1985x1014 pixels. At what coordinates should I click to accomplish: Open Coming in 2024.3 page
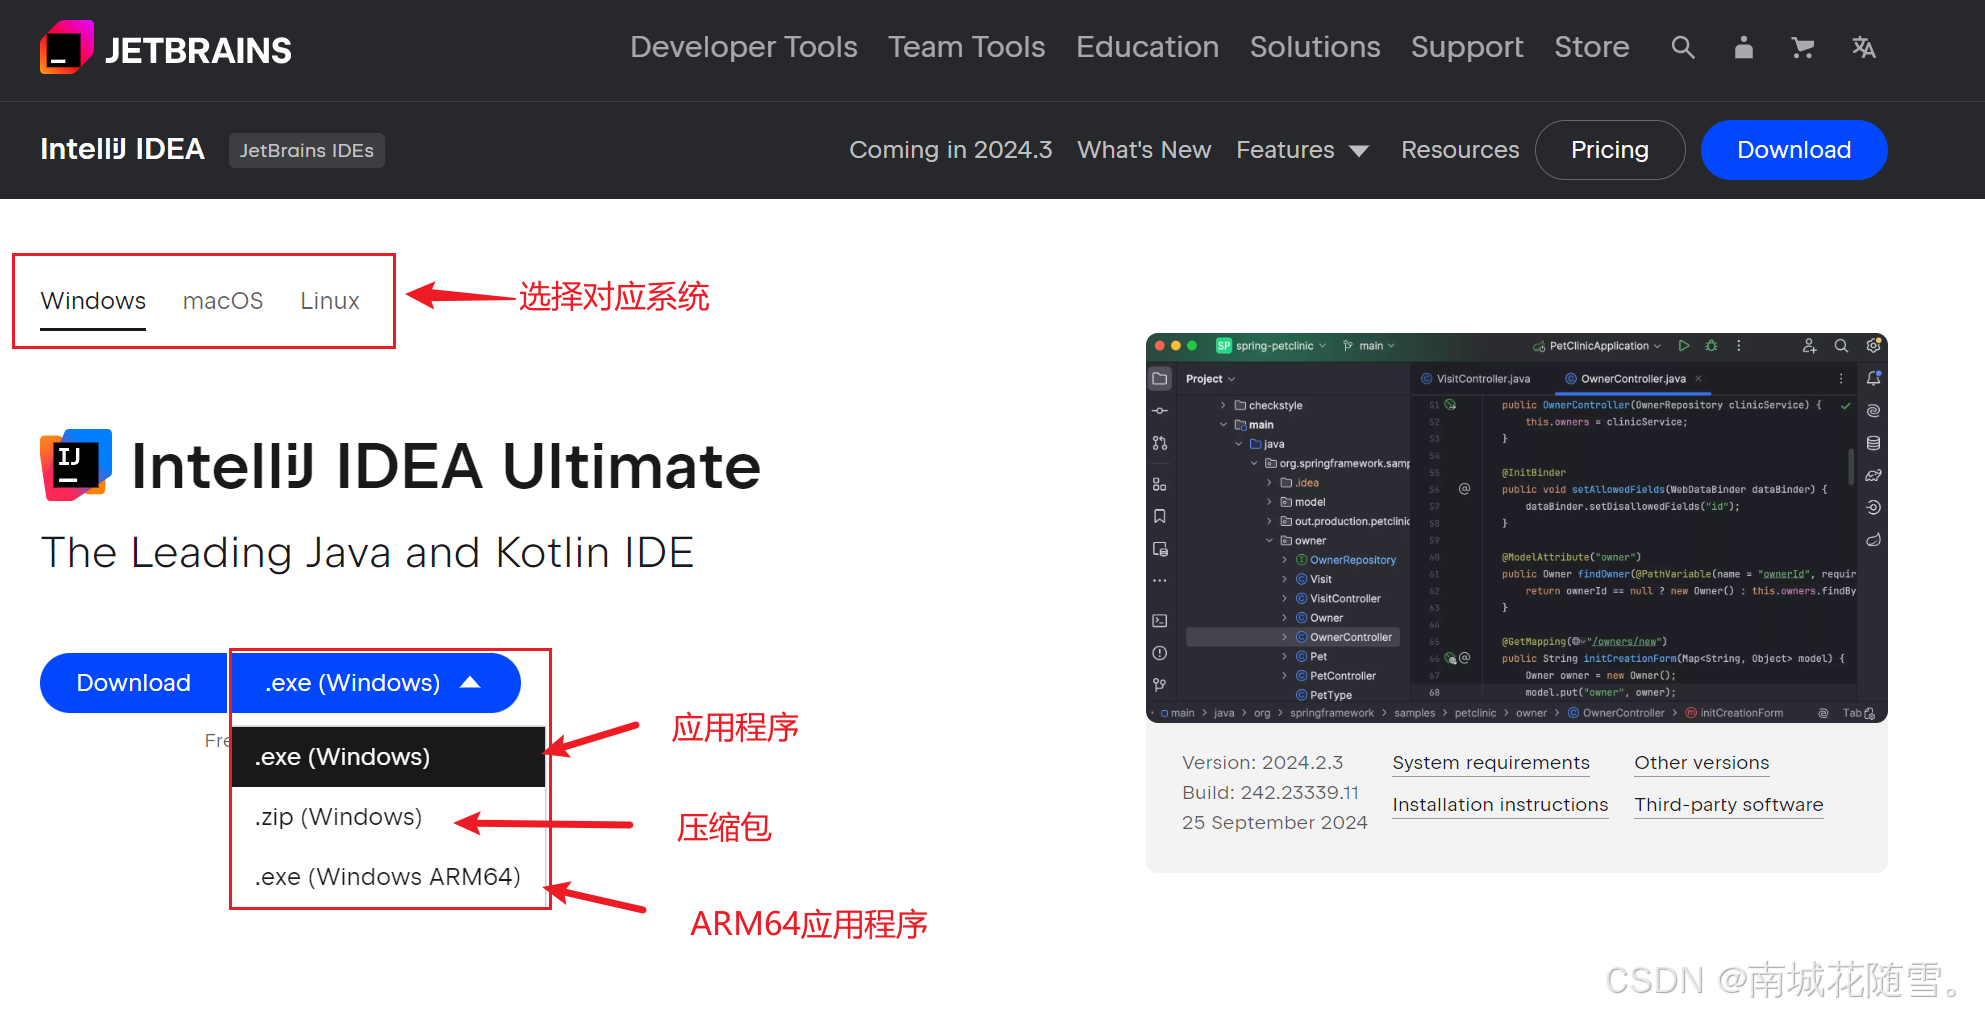[950, 150]
